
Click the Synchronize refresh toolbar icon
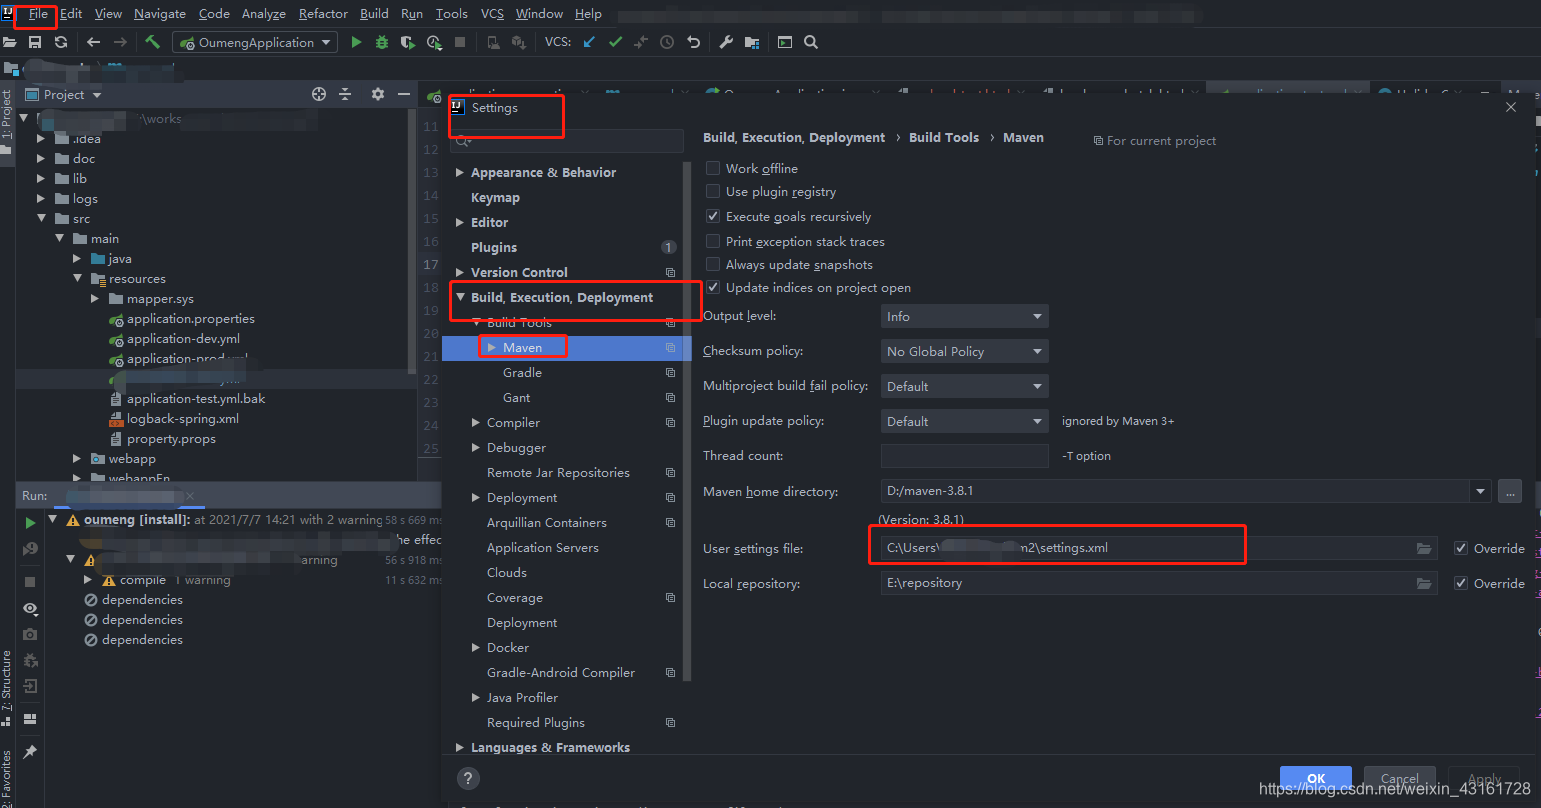click(61, 42)
